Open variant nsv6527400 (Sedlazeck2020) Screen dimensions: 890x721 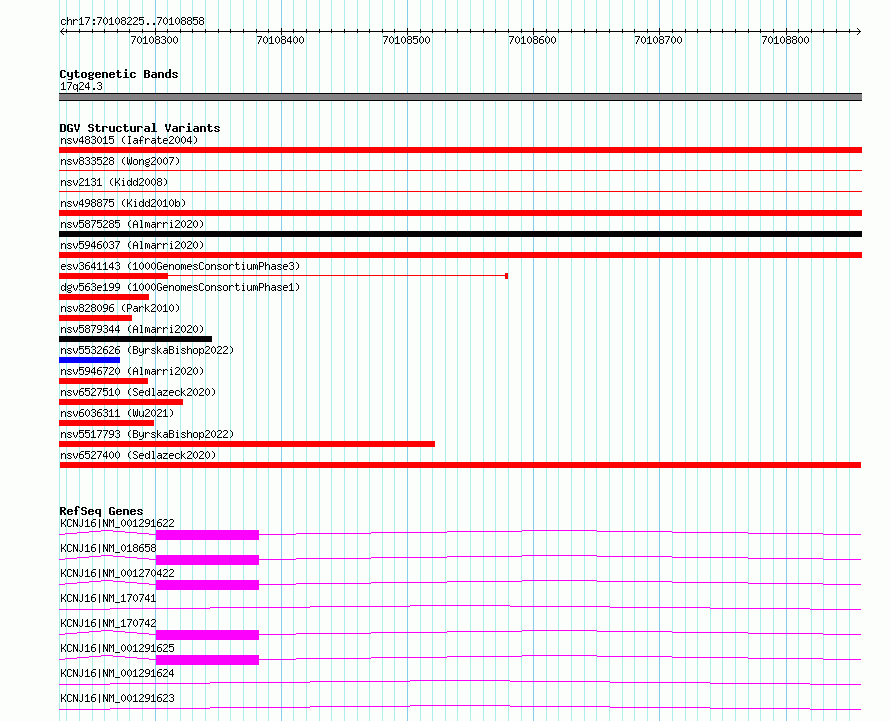138,455
